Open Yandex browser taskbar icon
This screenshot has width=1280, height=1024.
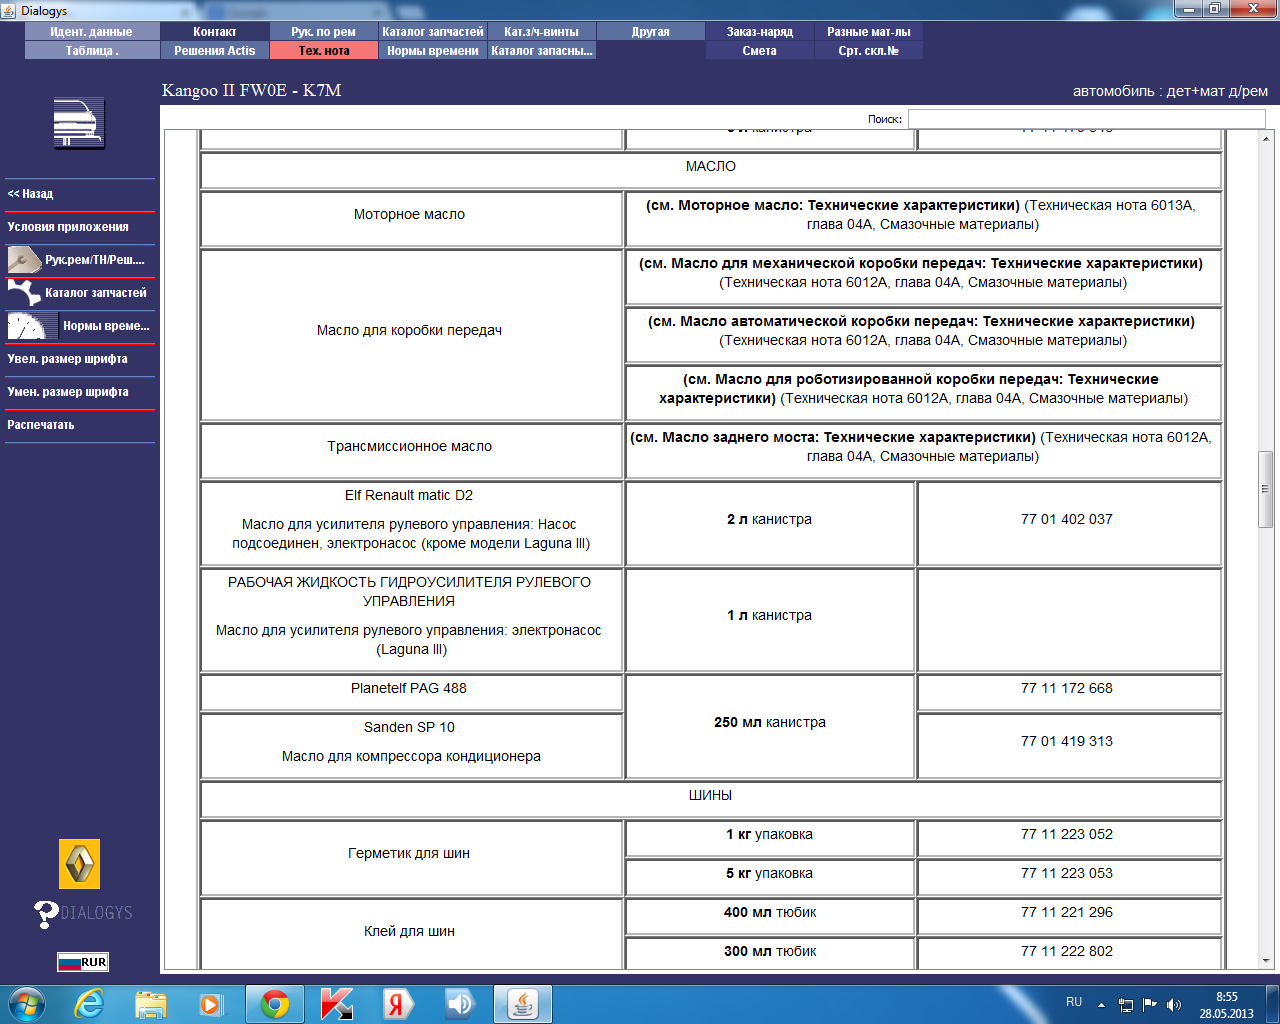[x=397, y=1004]
